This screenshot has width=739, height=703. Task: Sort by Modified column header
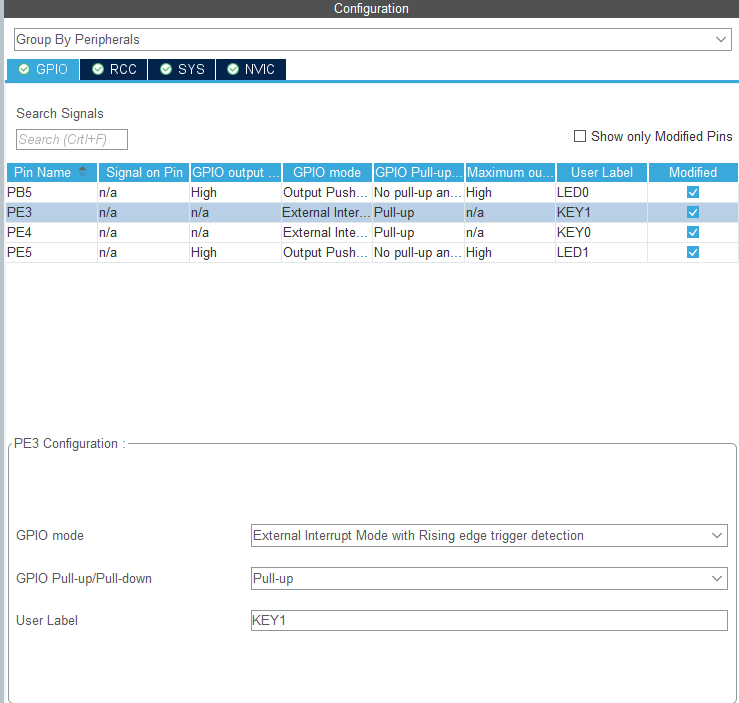[x=693, y=172]
